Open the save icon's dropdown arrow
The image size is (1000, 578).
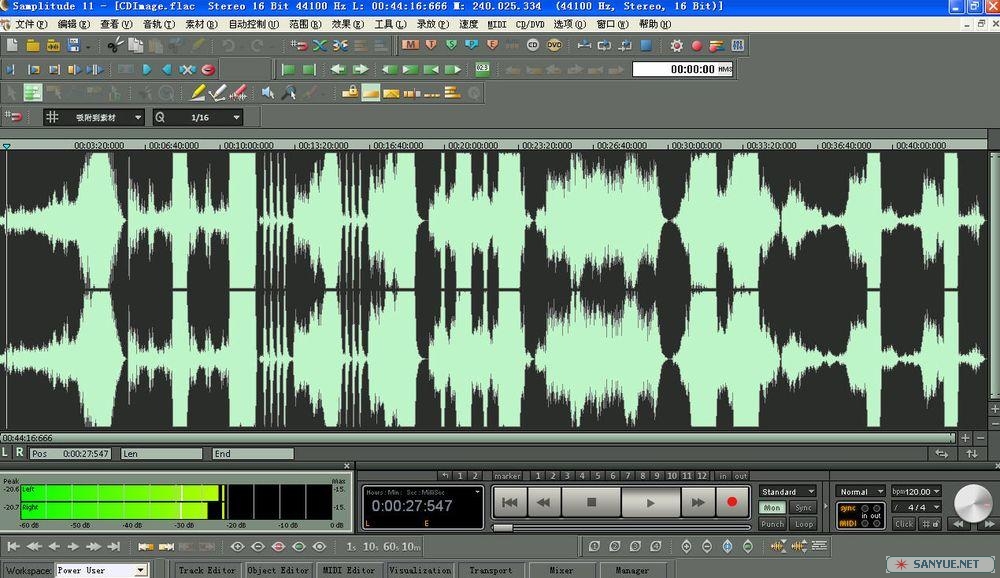88,46
